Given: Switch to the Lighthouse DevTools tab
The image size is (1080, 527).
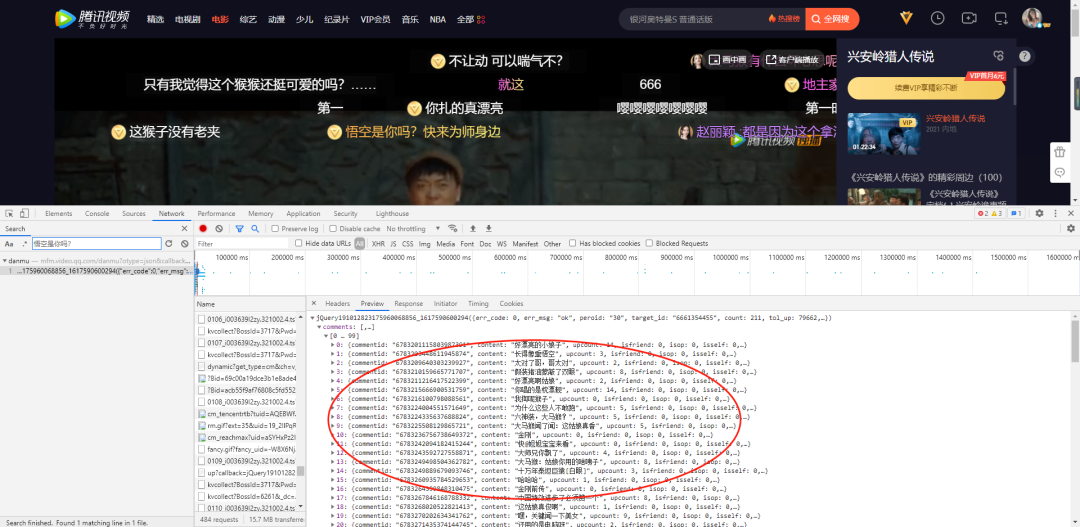Looking at the screenshot, I should (x=392, y=214).
